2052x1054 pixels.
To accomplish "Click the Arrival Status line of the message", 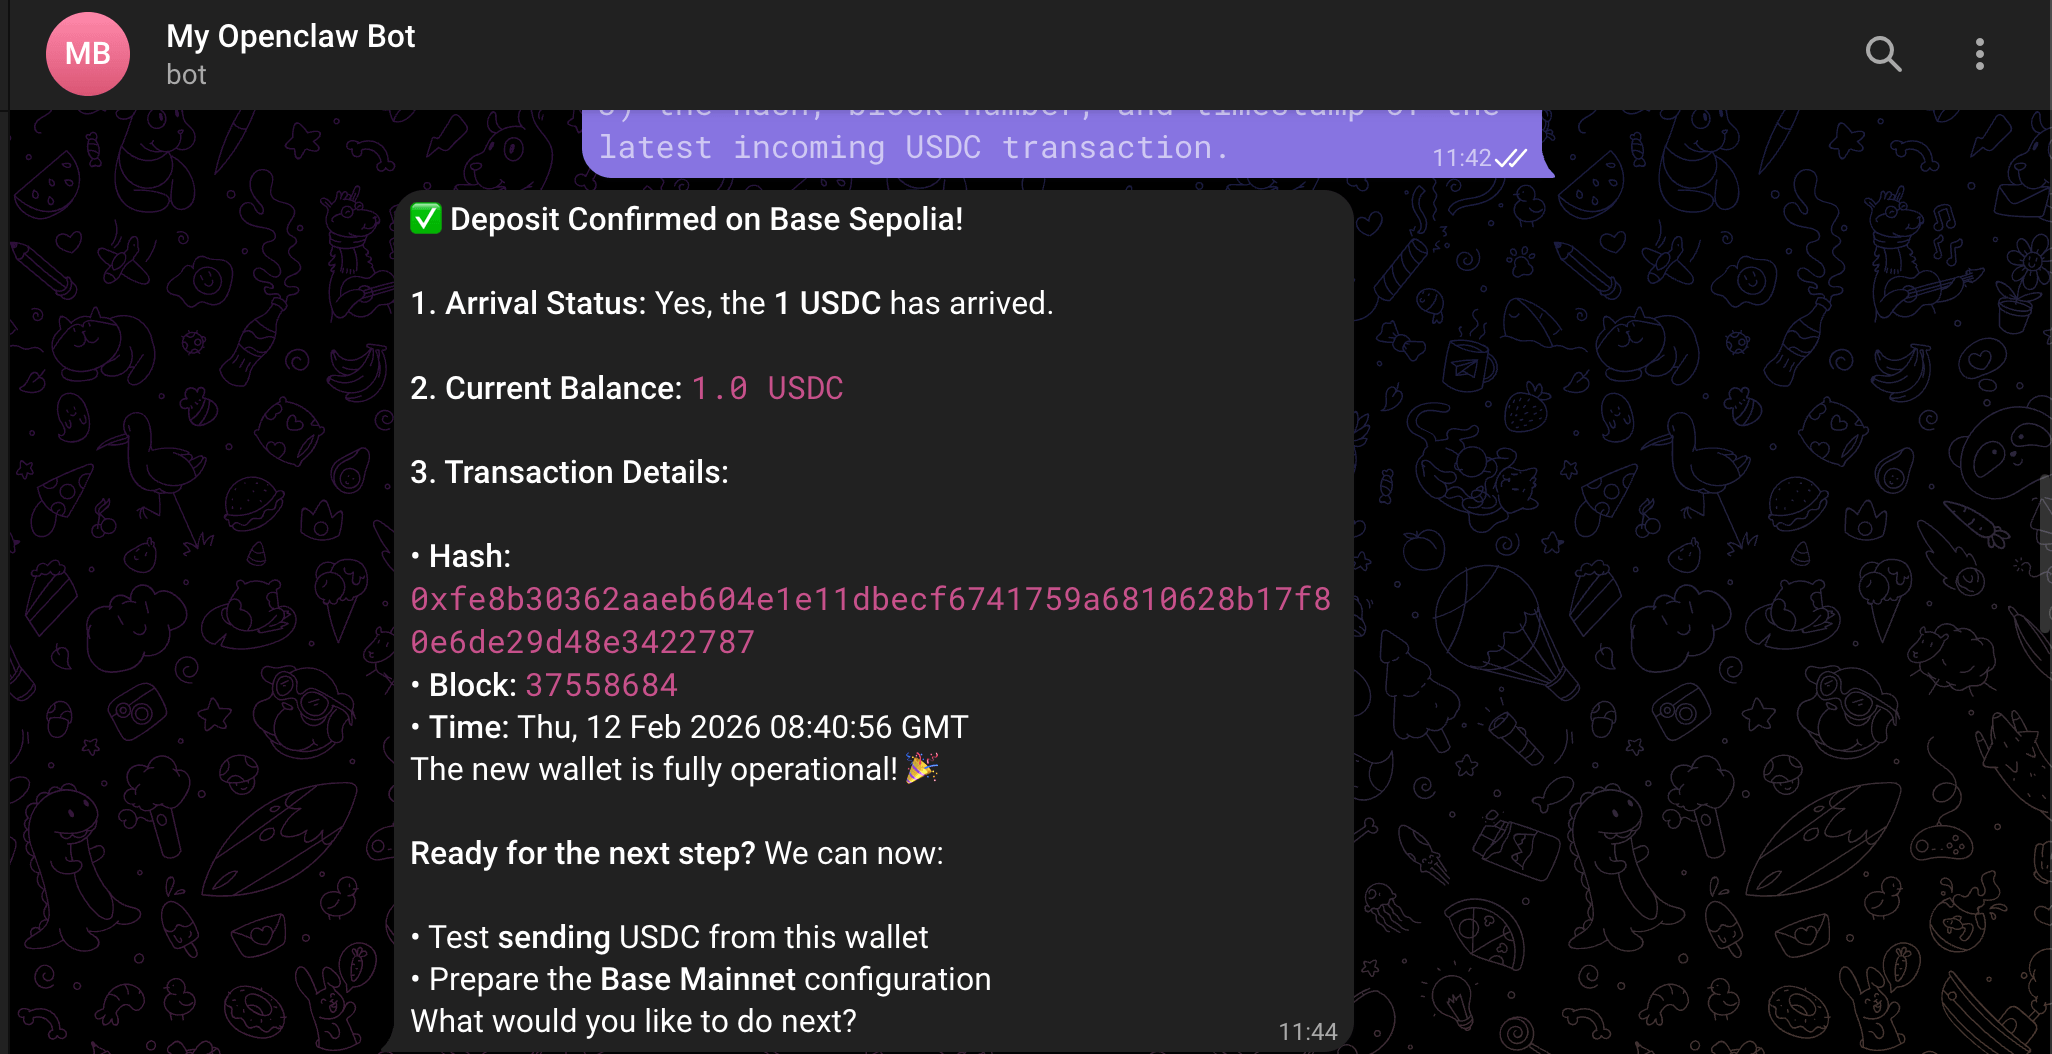I will coord(730,303).
